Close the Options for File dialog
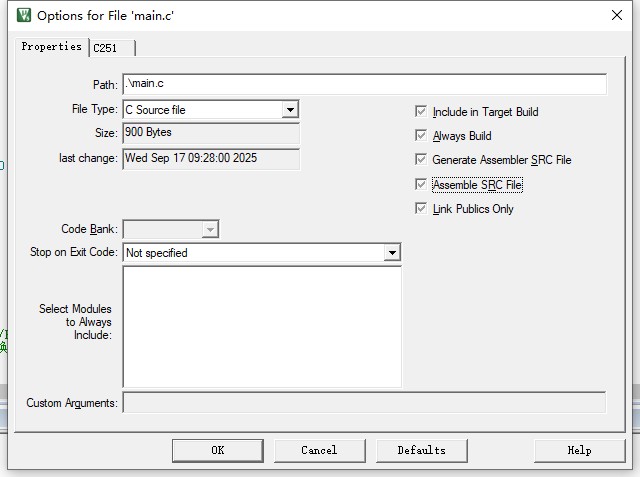Viewport: 640px width, 477px height. 616,15
